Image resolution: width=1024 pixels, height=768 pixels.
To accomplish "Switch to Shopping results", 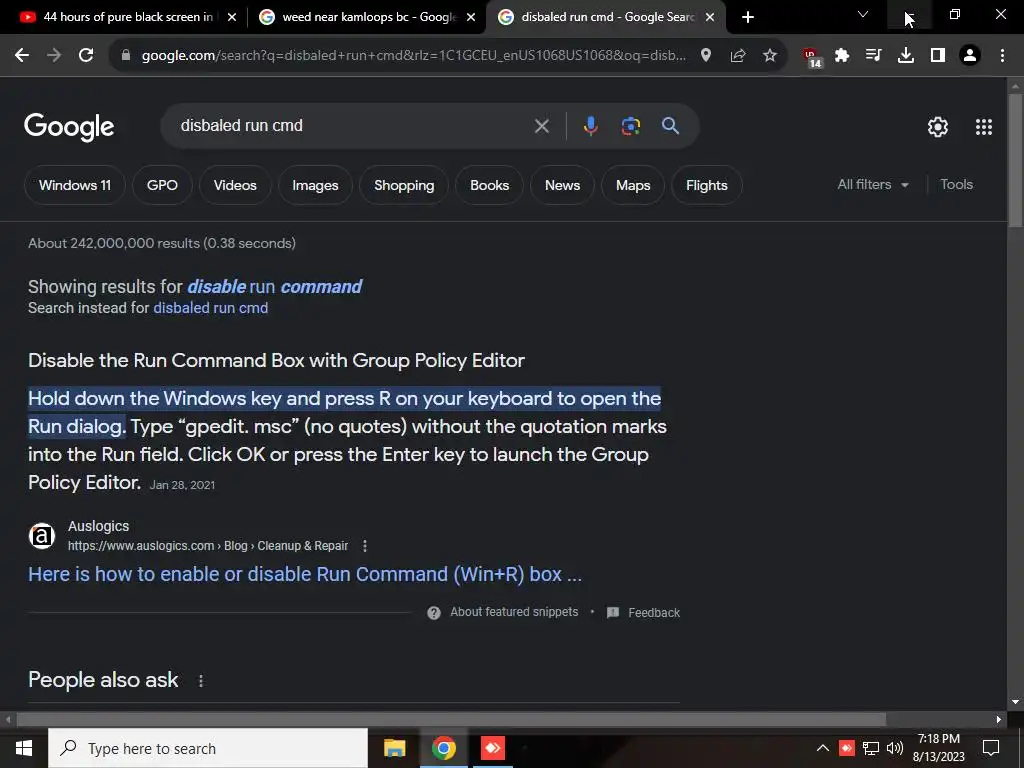I will pyautogui.click(x=404, y=185).
